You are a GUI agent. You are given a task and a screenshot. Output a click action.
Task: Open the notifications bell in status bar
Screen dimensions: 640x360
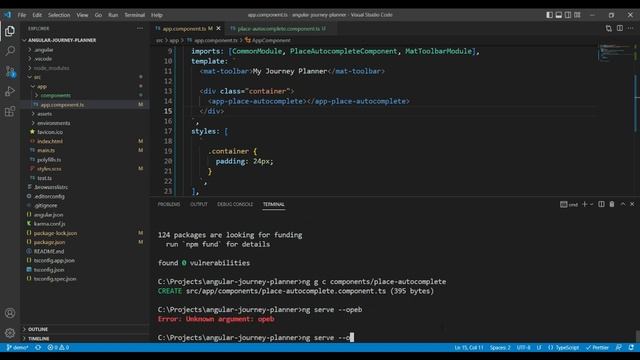(631, 348)
